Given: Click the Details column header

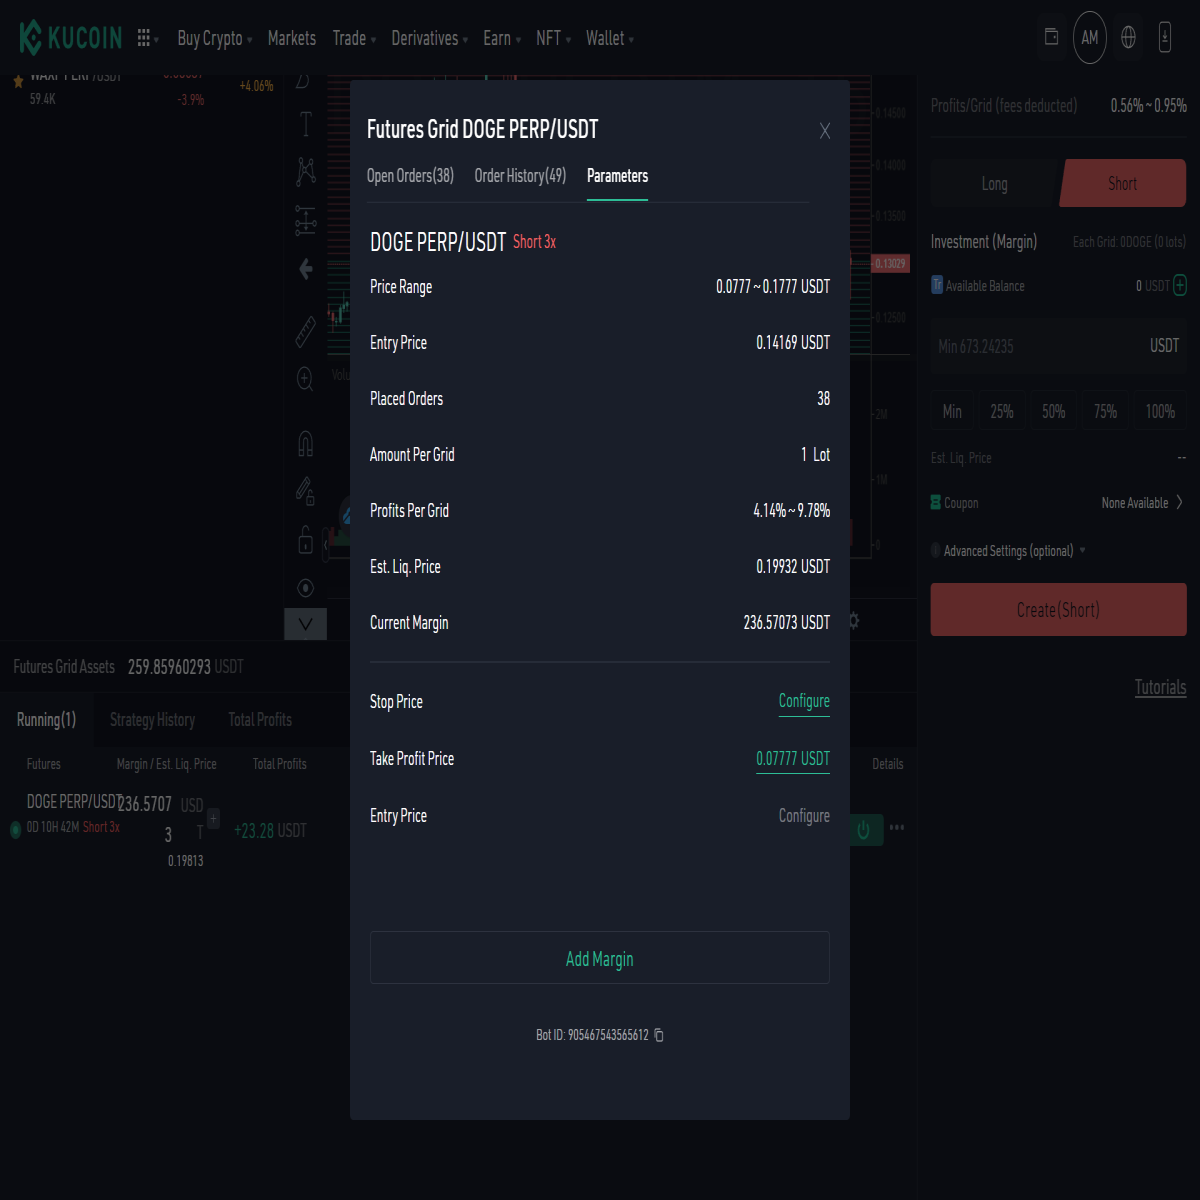Looking at the screenshot, I should 887,764.
